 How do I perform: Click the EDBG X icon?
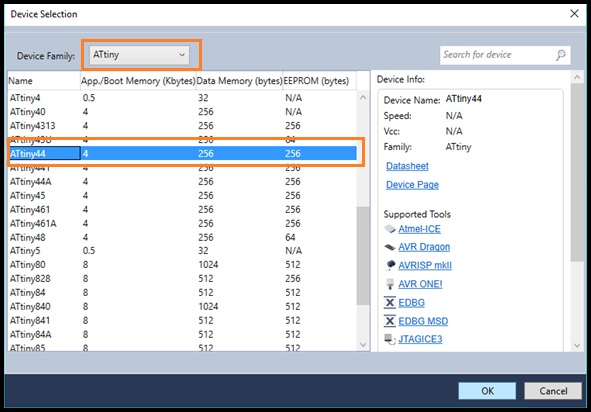tap(390, 302)
